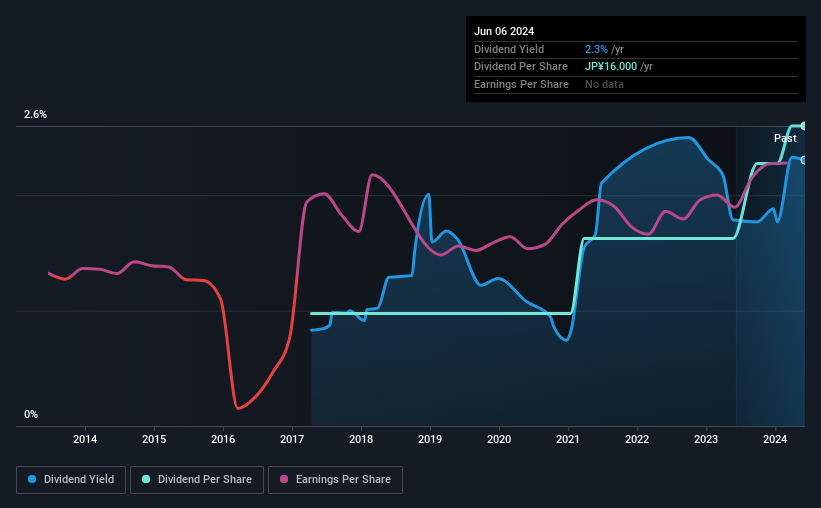Viewport: 821px width, 508px height.
Task: Select the 2014 x-axis label
Action: tap(85, 439)
